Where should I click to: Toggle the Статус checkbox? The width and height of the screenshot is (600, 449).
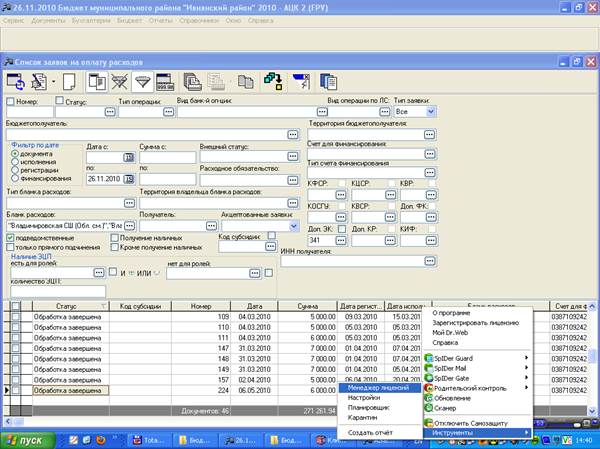[59, 100]
